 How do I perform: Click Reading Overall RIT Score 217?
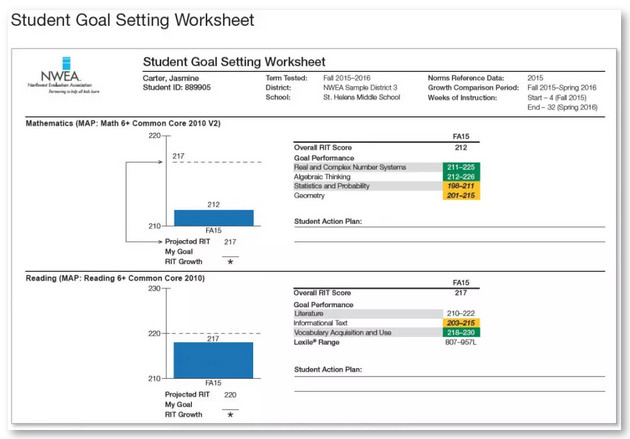461,293
